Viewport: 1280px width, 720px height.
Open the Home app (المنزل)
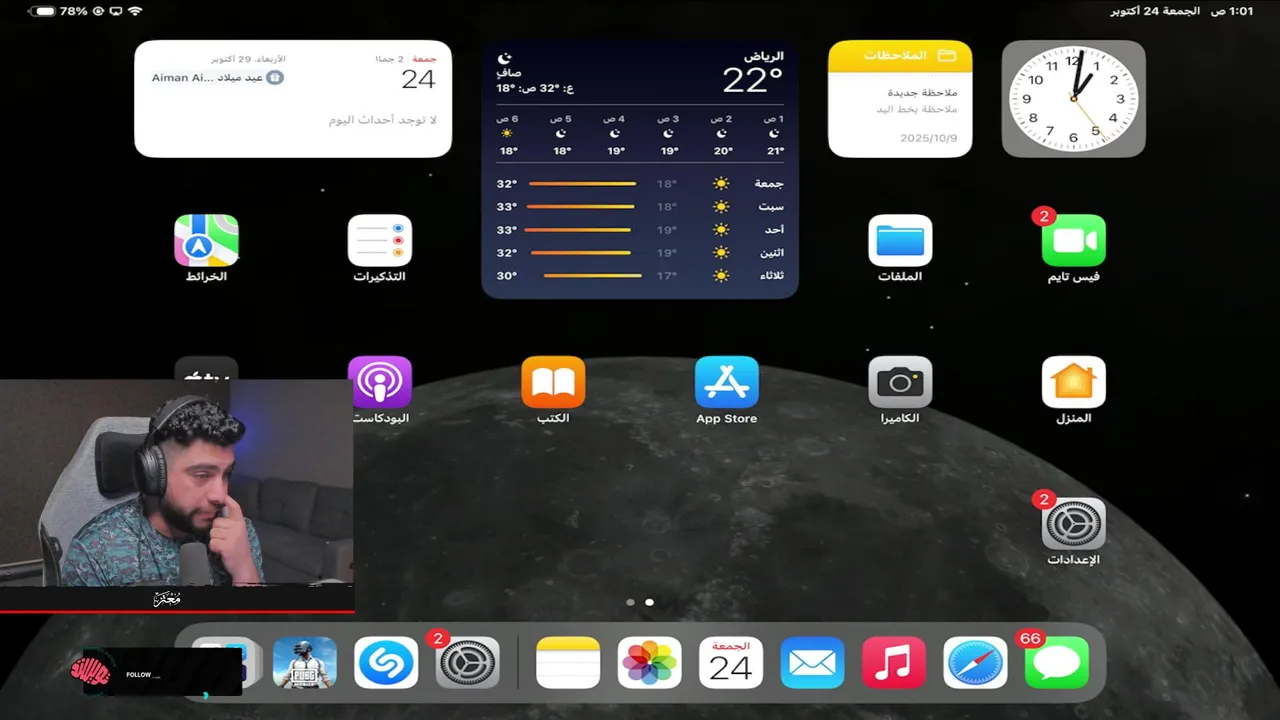1073,382
